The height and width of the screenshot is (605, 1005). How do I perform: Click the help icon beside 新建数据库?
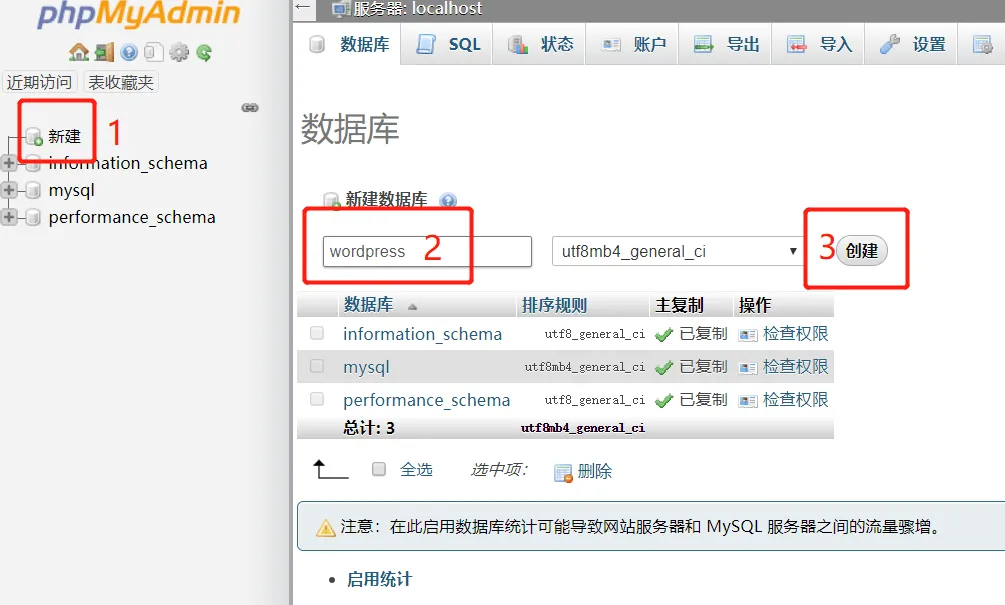[x=448, y=200]
